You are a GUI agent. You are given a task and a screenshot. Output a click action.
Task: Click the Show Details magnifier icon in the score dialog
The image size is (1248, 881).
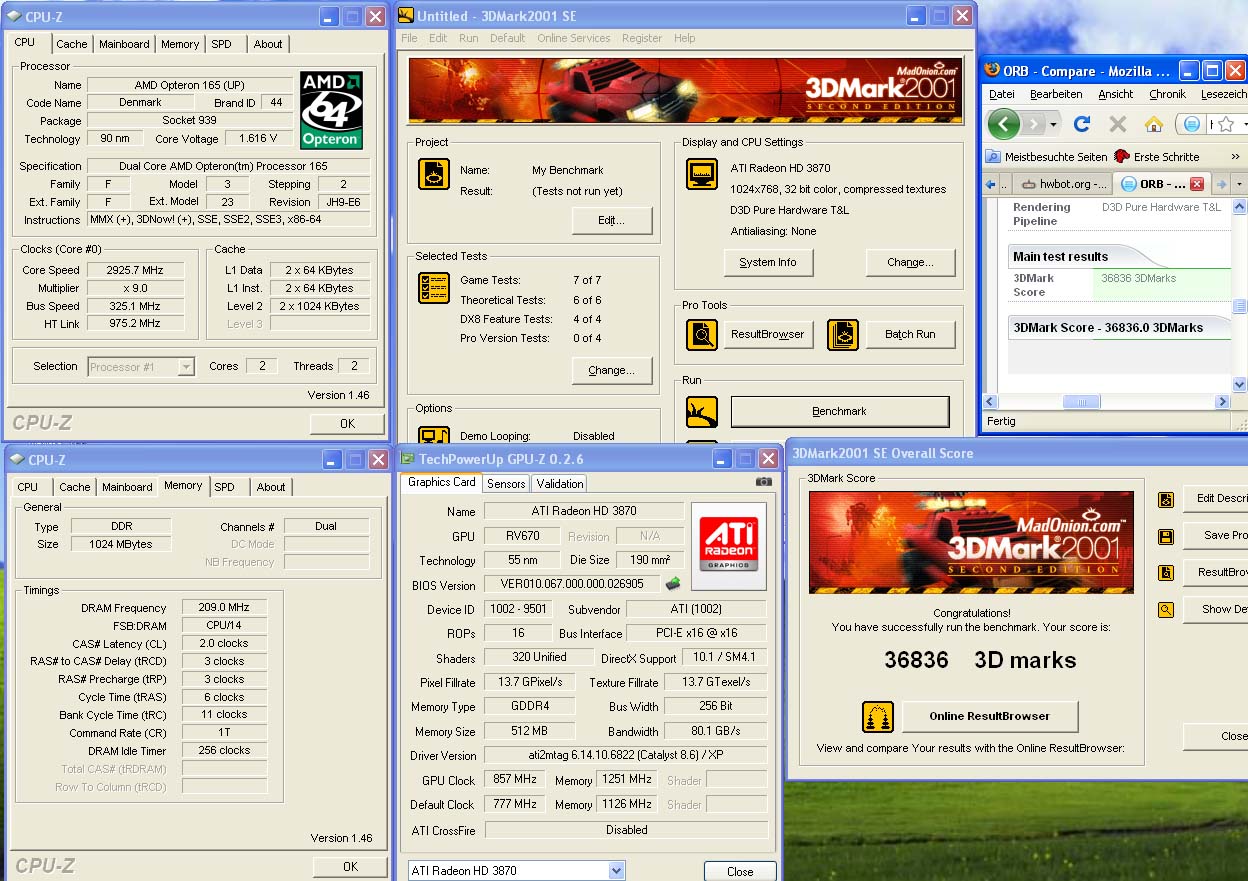click(1166, 609)
